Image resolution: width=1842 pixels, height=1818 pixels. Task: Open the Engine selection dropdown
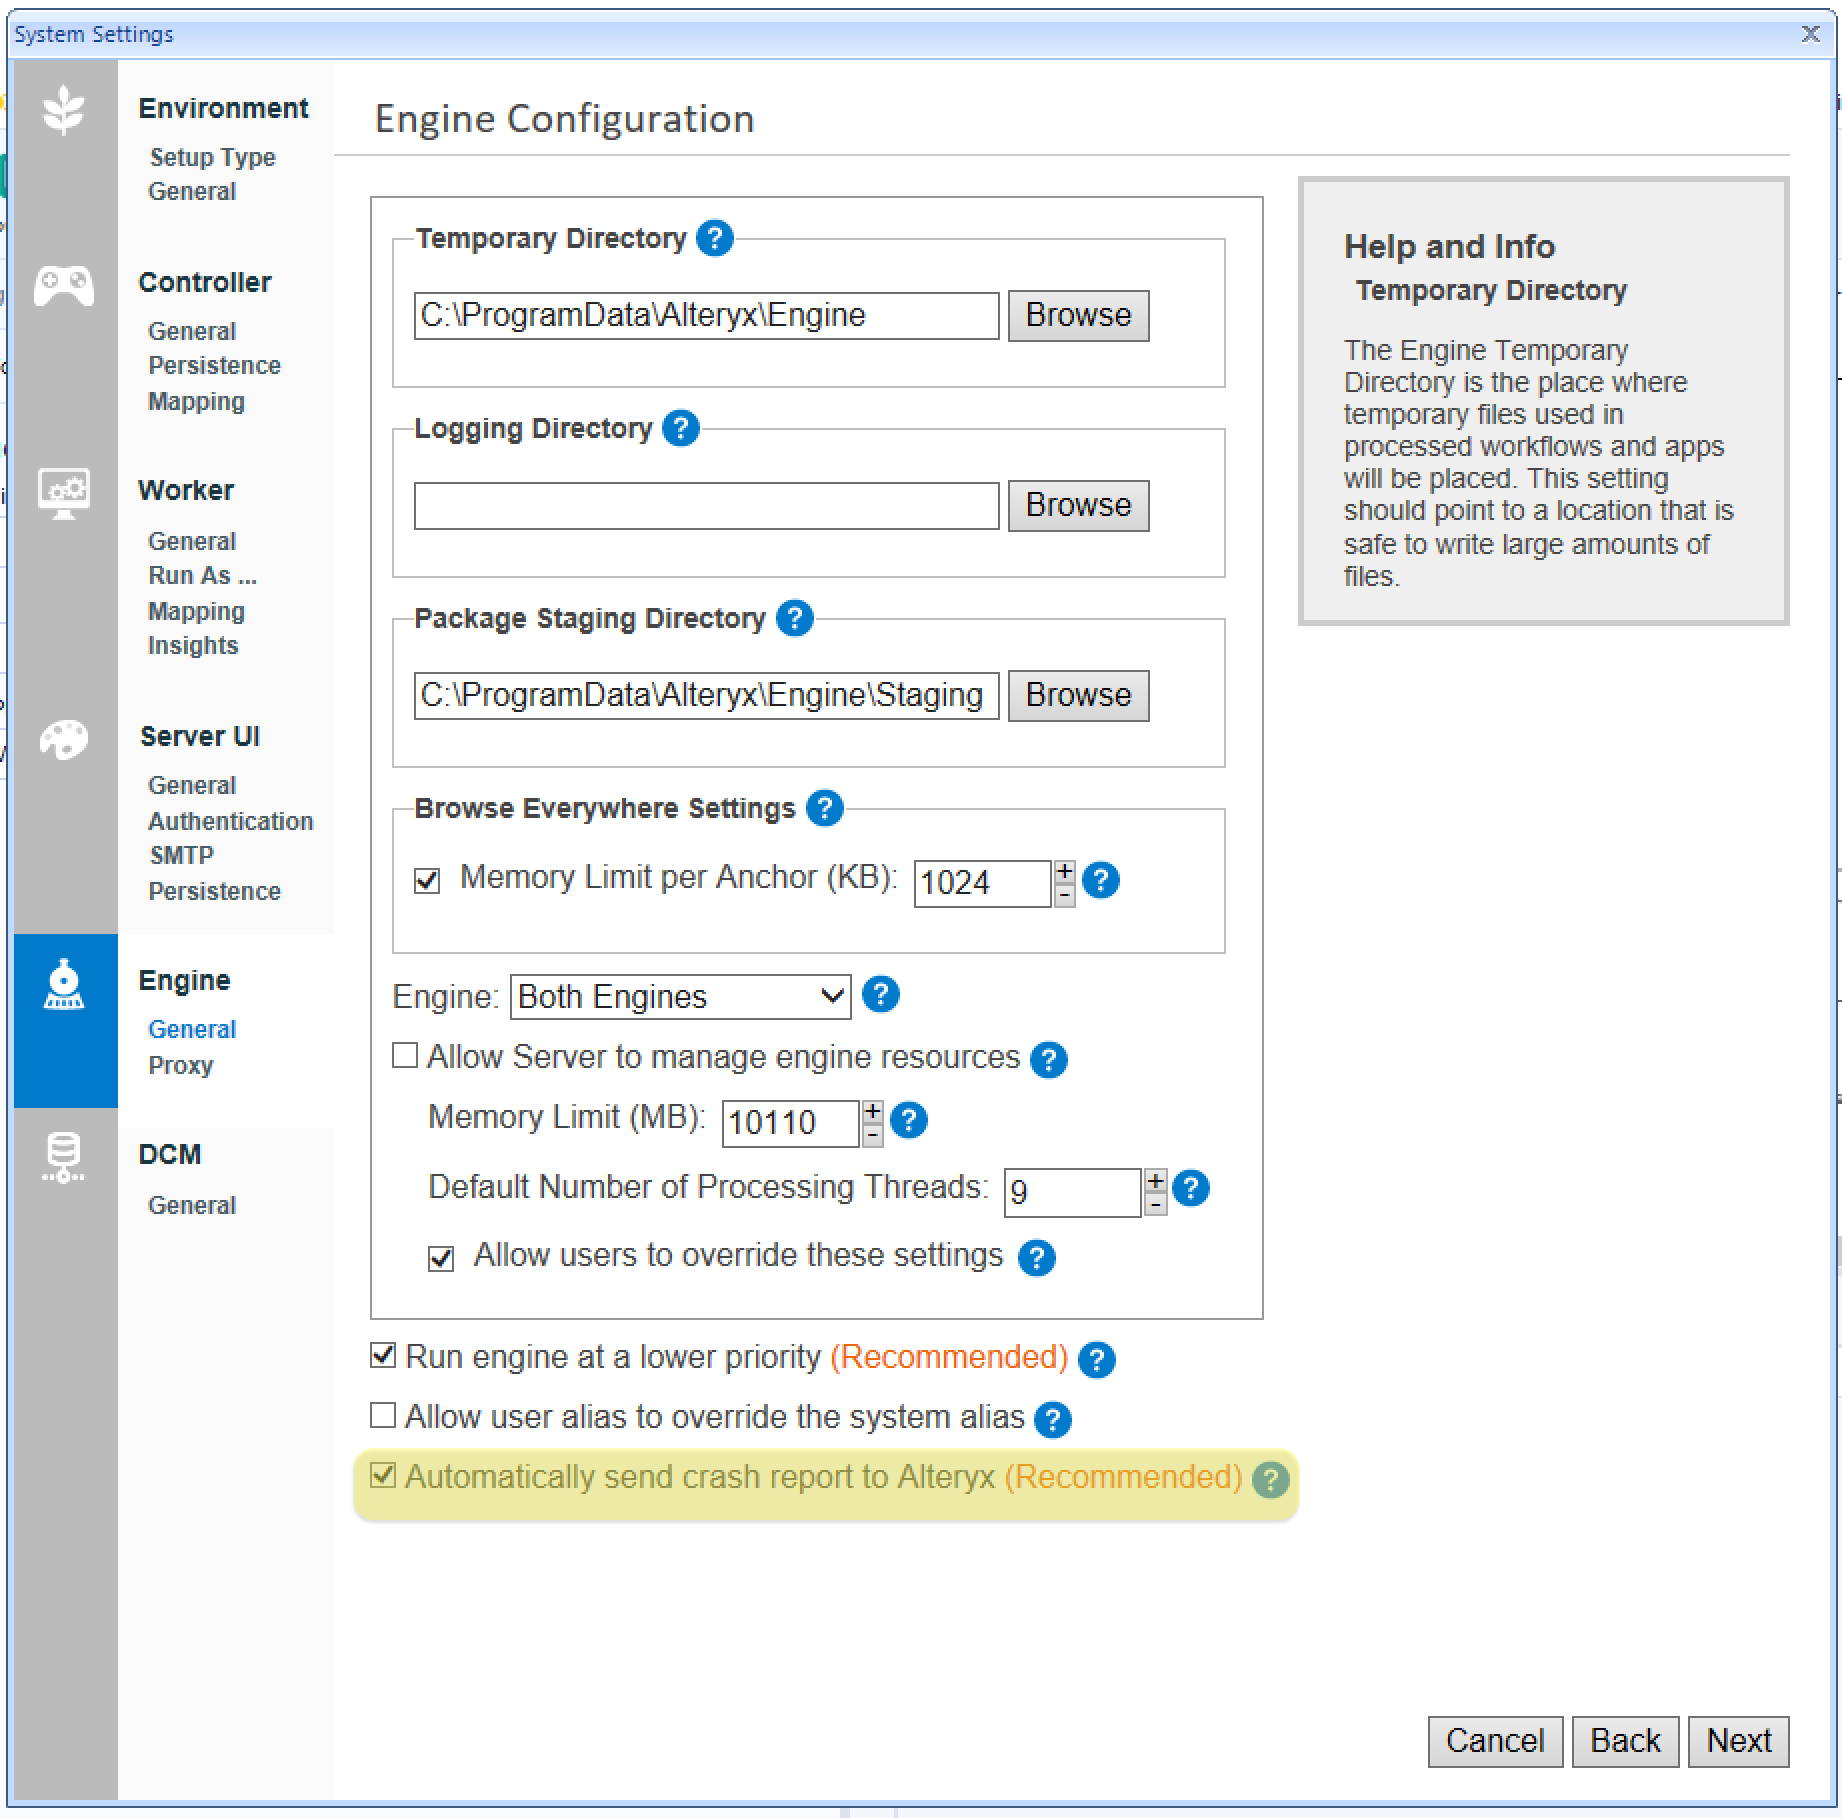click(680, 997)
